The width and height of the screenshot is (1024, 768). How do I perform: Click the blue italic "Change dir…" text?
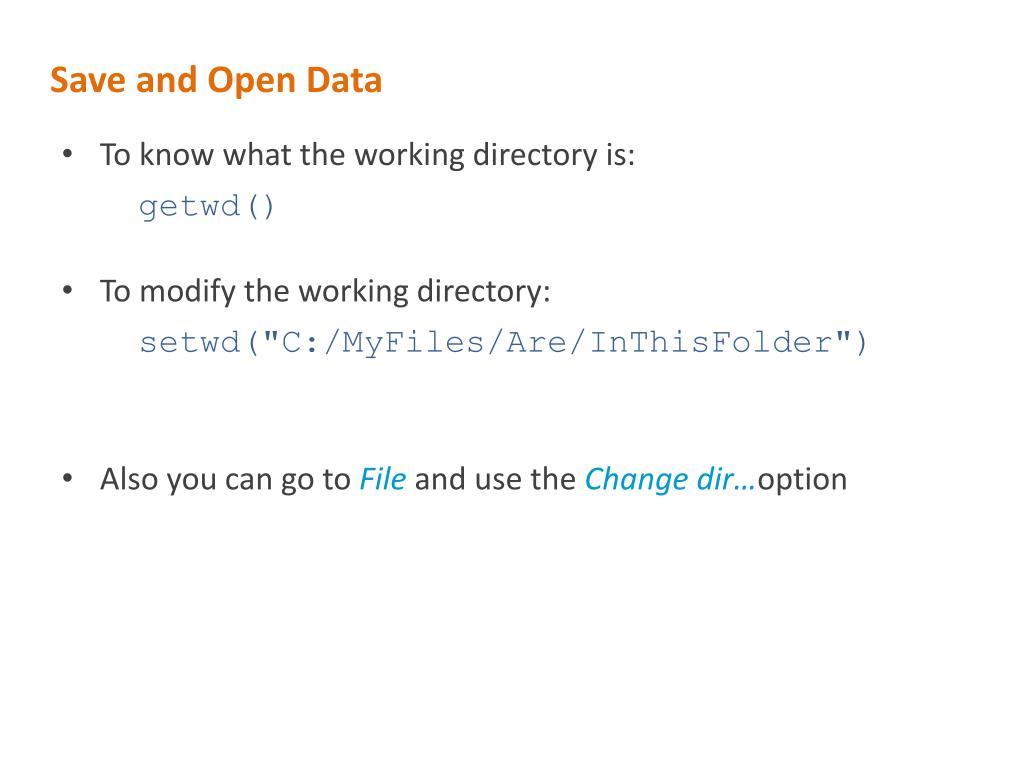(670, 480)
